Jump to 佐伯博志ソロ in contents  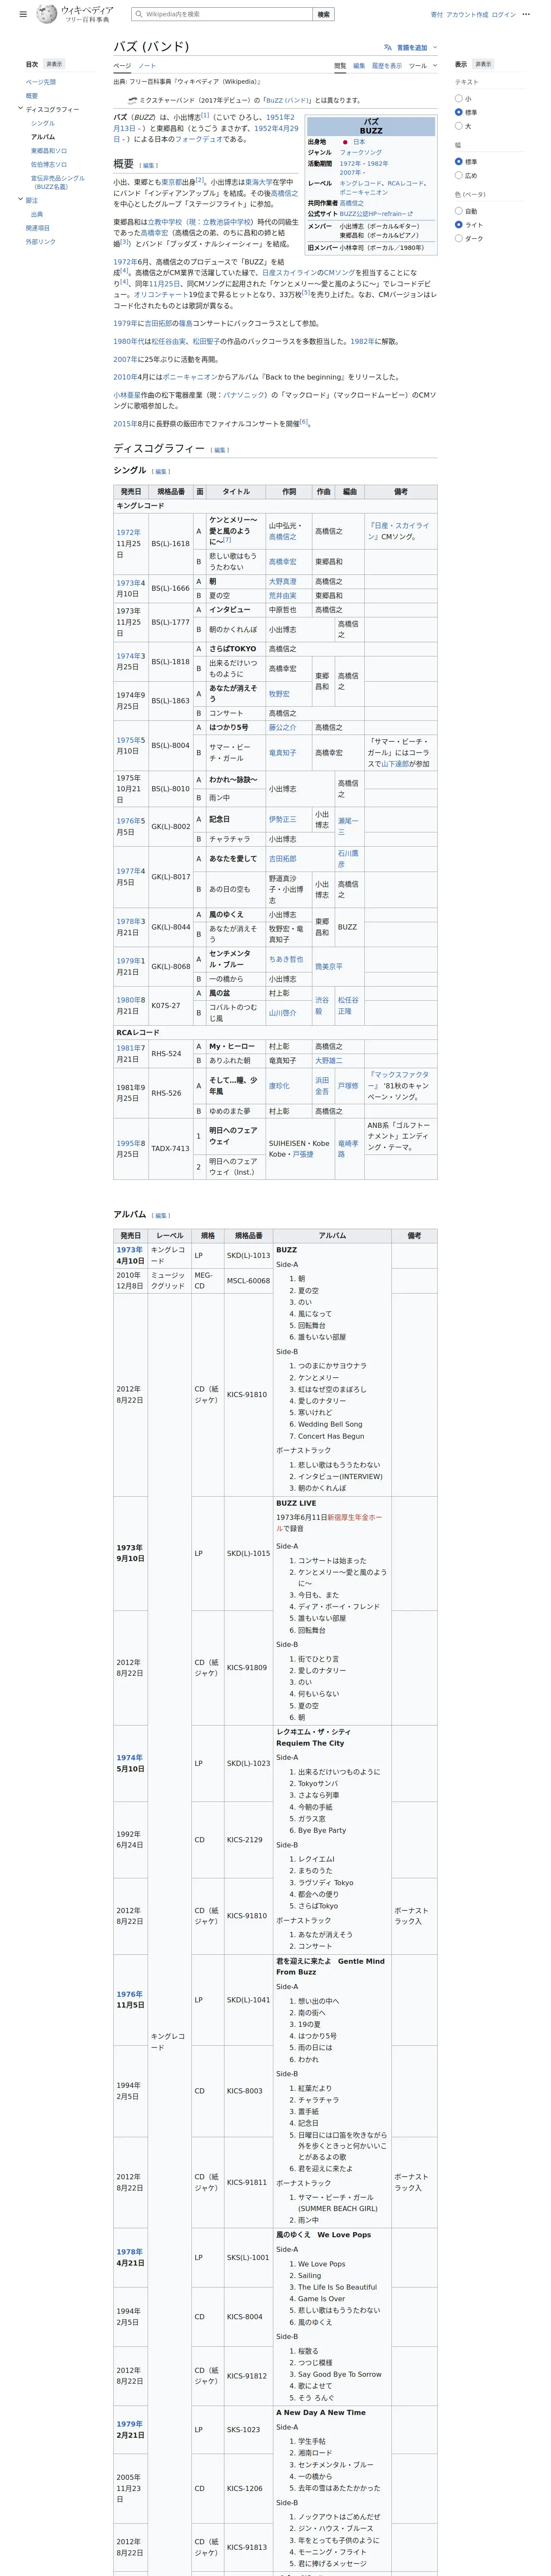click(x=49, y=164)
